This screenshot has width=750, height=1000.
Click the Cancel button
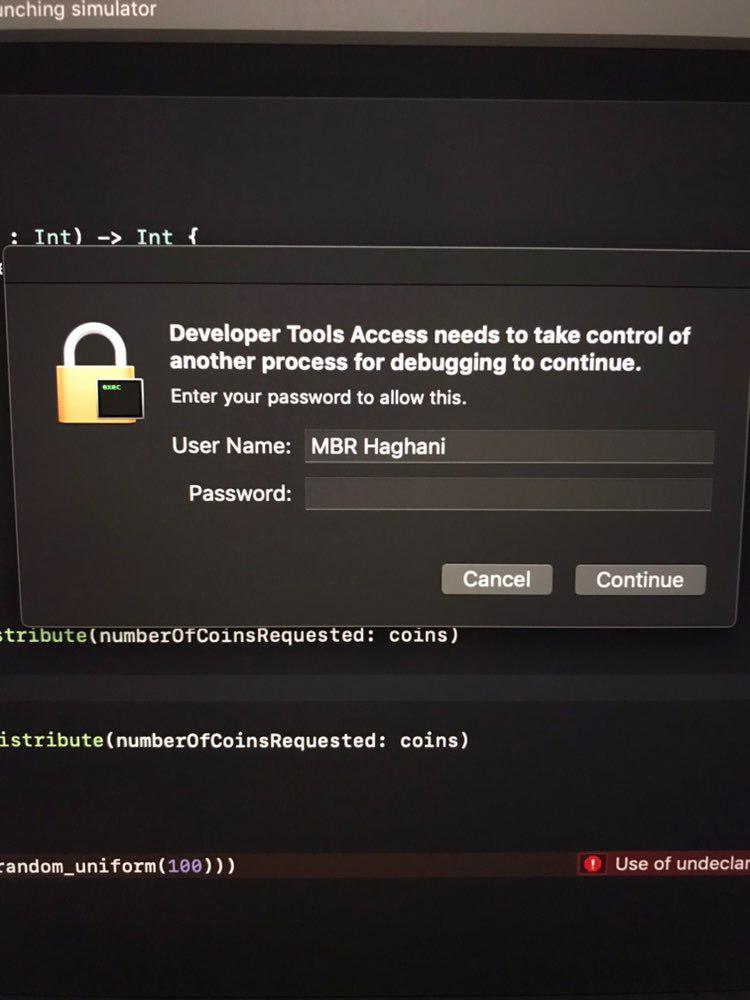[497, 579]
